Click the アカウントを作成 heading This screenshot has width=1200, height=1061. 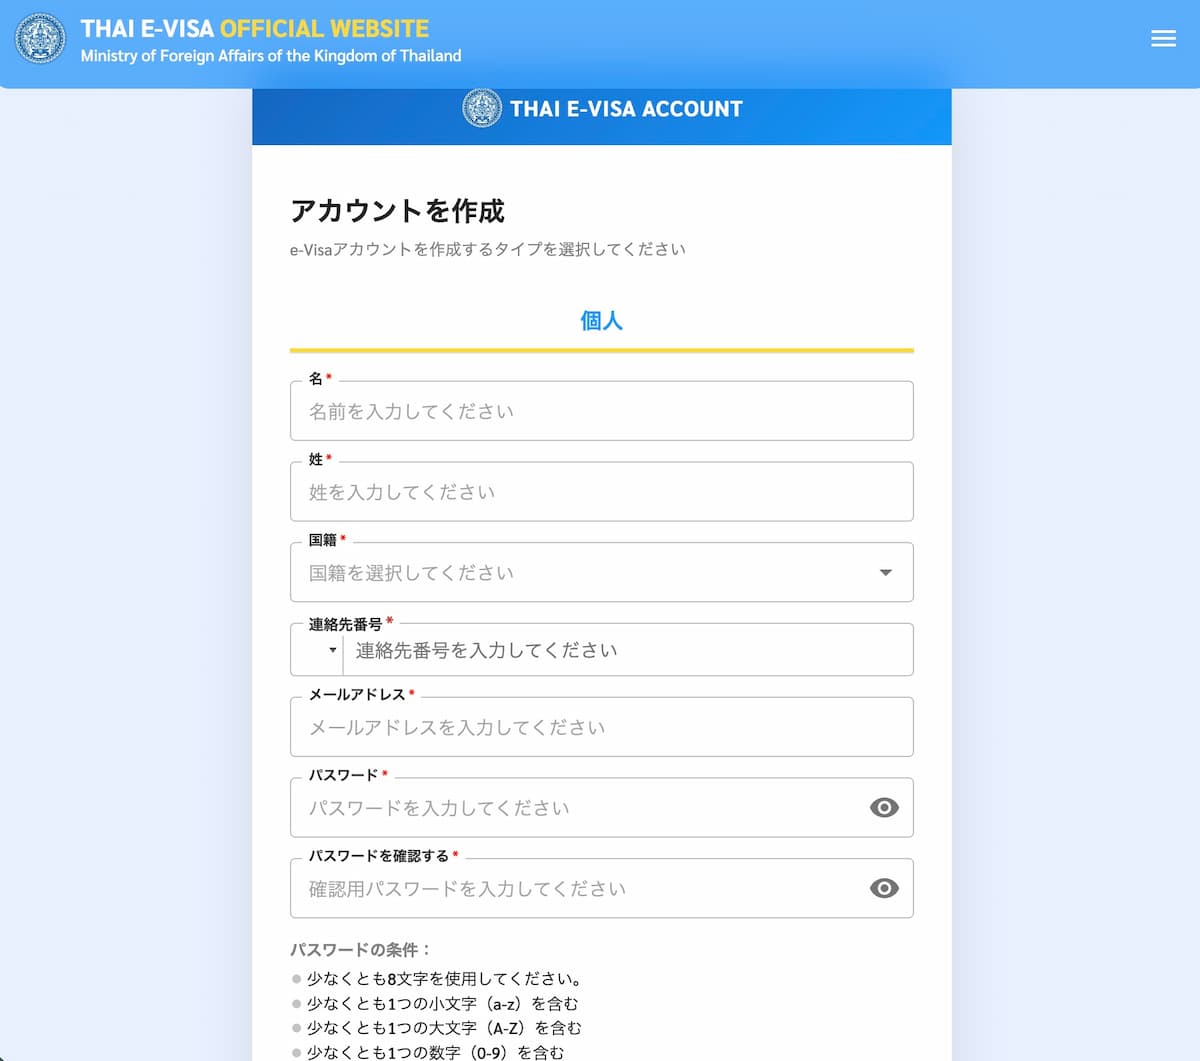[x=398, y=211]
